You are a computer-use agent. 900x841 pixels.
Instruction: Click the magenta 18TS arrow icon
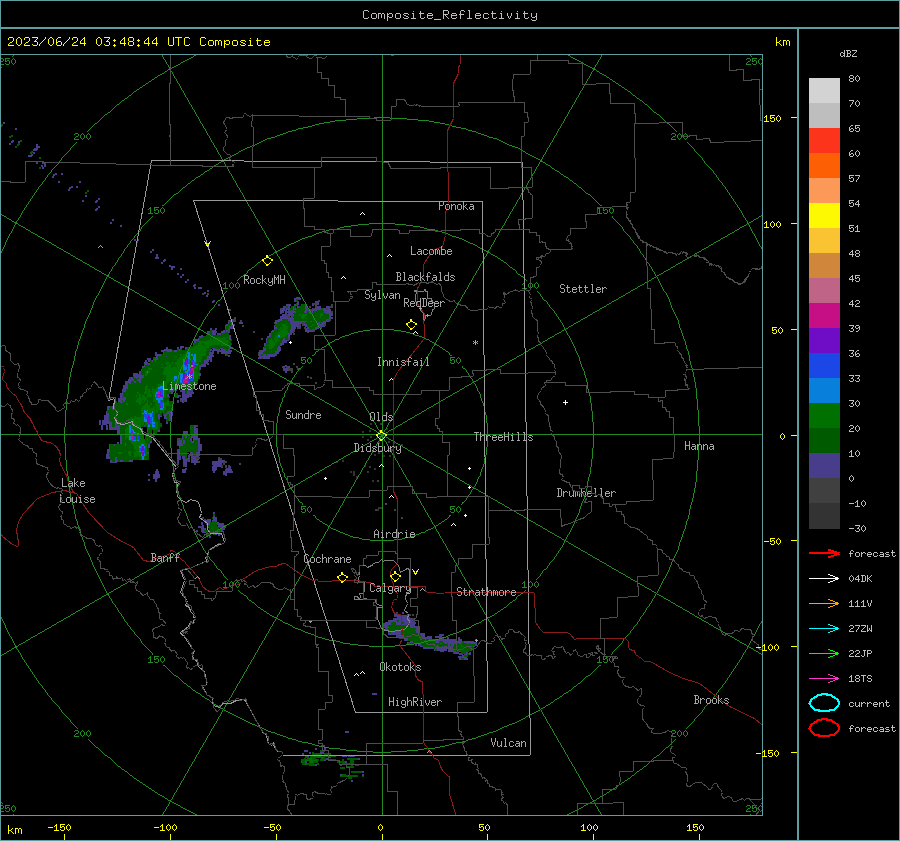(824, 679)
